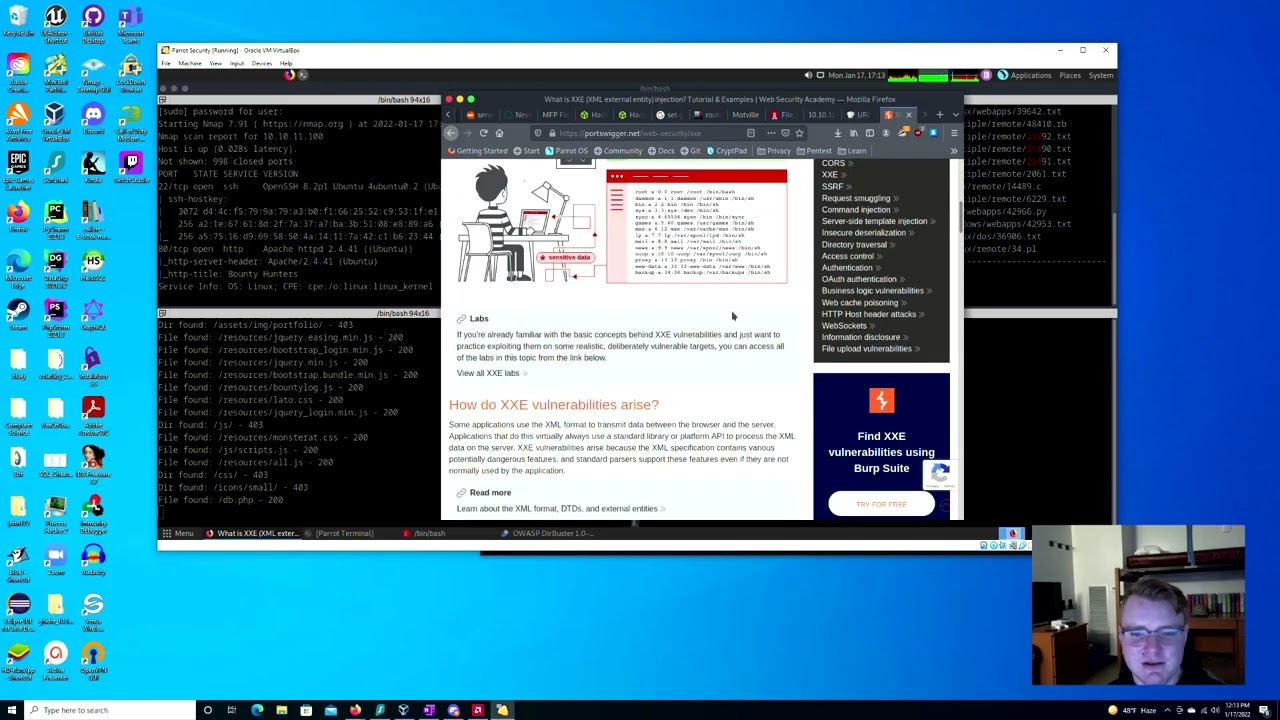Open Task View in taskbar

232,710
